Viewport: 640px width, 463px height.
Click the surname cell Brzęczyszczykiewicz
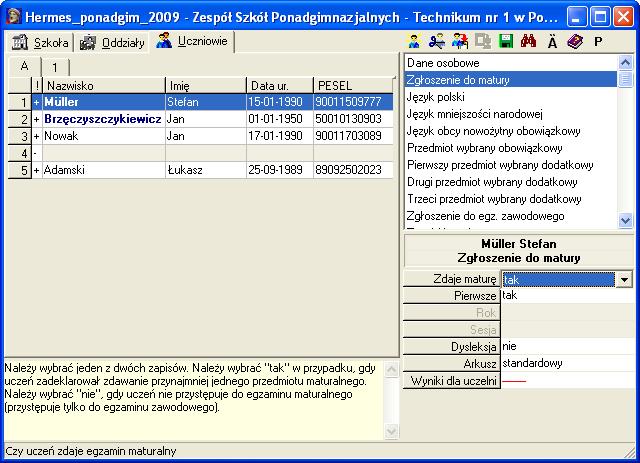click(104, 119)
